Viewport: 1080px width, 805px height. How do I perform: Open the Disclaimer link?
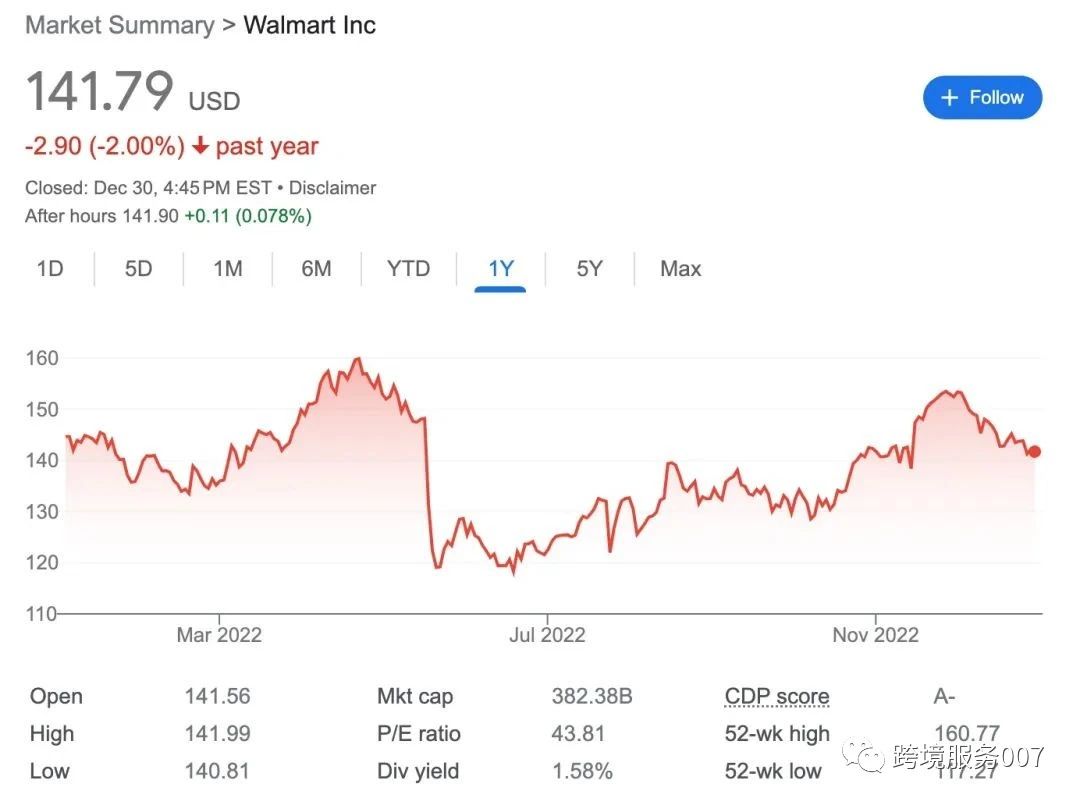332,188
